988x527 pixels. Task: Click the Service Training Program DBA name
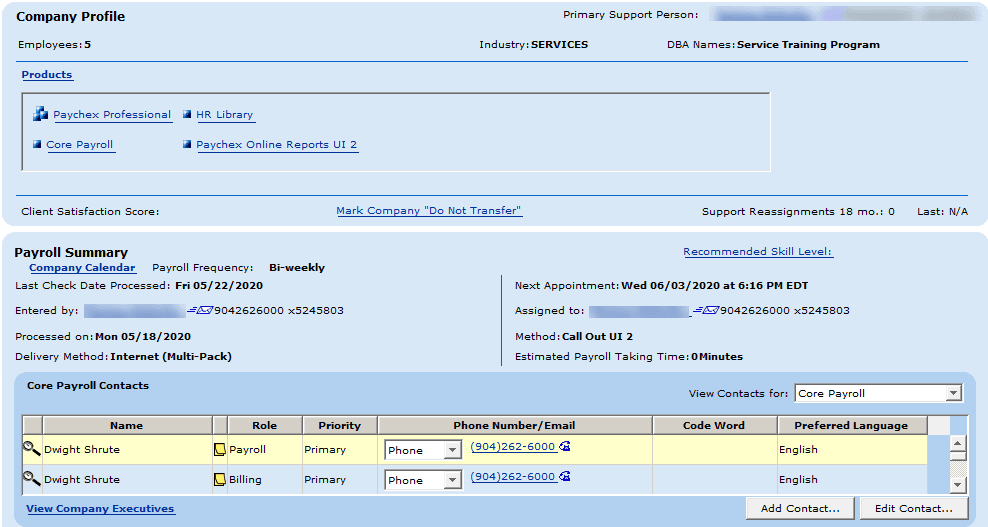click(808, 45)
